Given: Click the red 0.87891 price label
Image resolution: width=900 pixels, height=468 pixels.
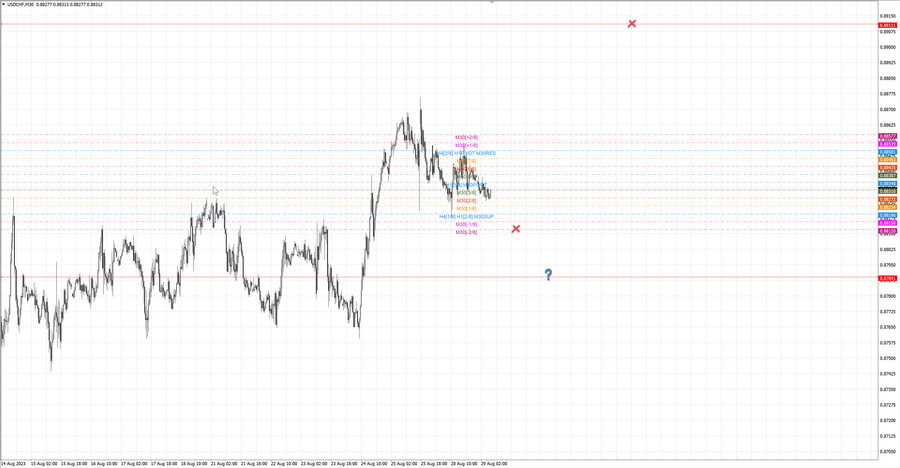Looking at the screenshot, I should pyautogui.click(x=887, y=279).
